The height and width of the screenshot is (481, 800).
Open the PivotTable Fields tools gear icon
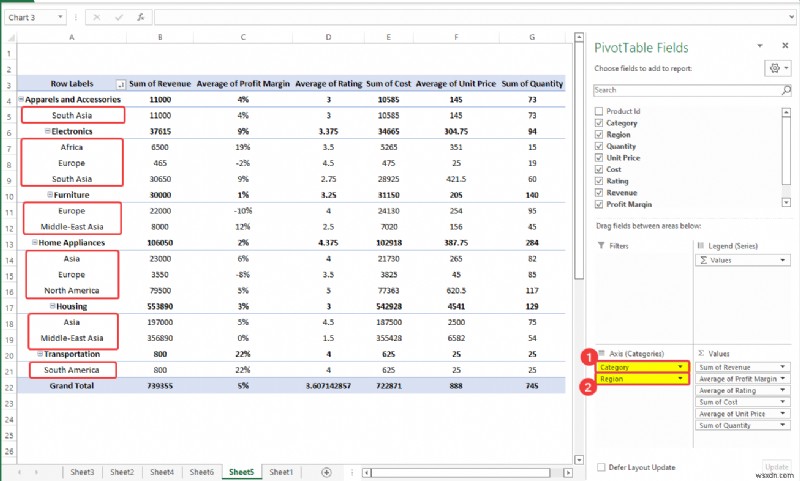click(778, 68)
